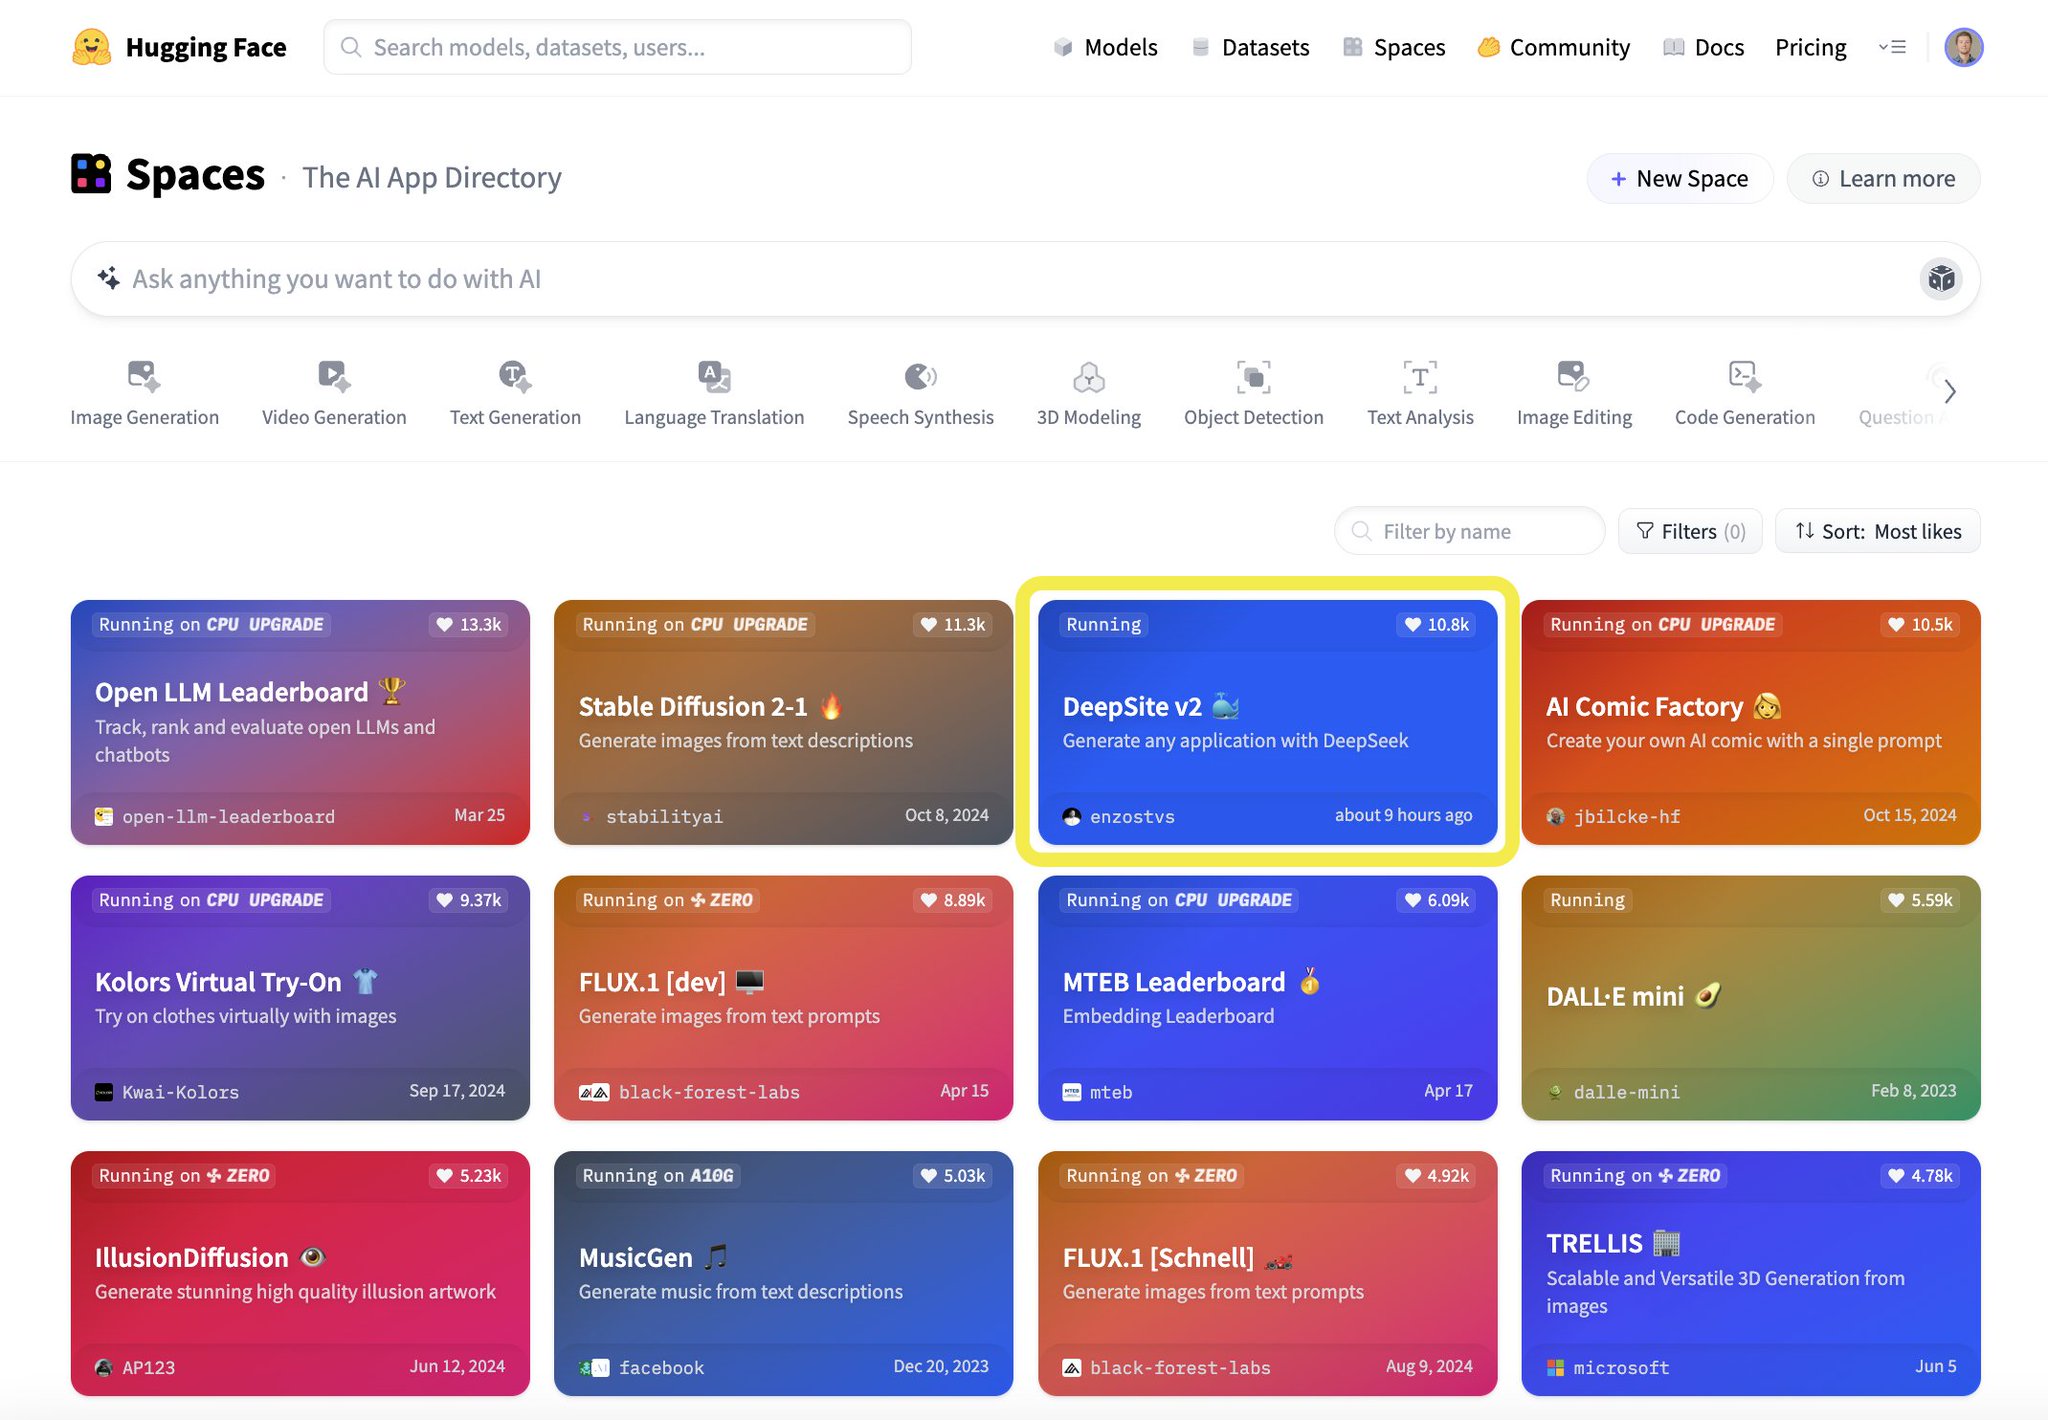
Task: Click the 5.03k likes on MusicGen
Action: (x=953, y=1176)
